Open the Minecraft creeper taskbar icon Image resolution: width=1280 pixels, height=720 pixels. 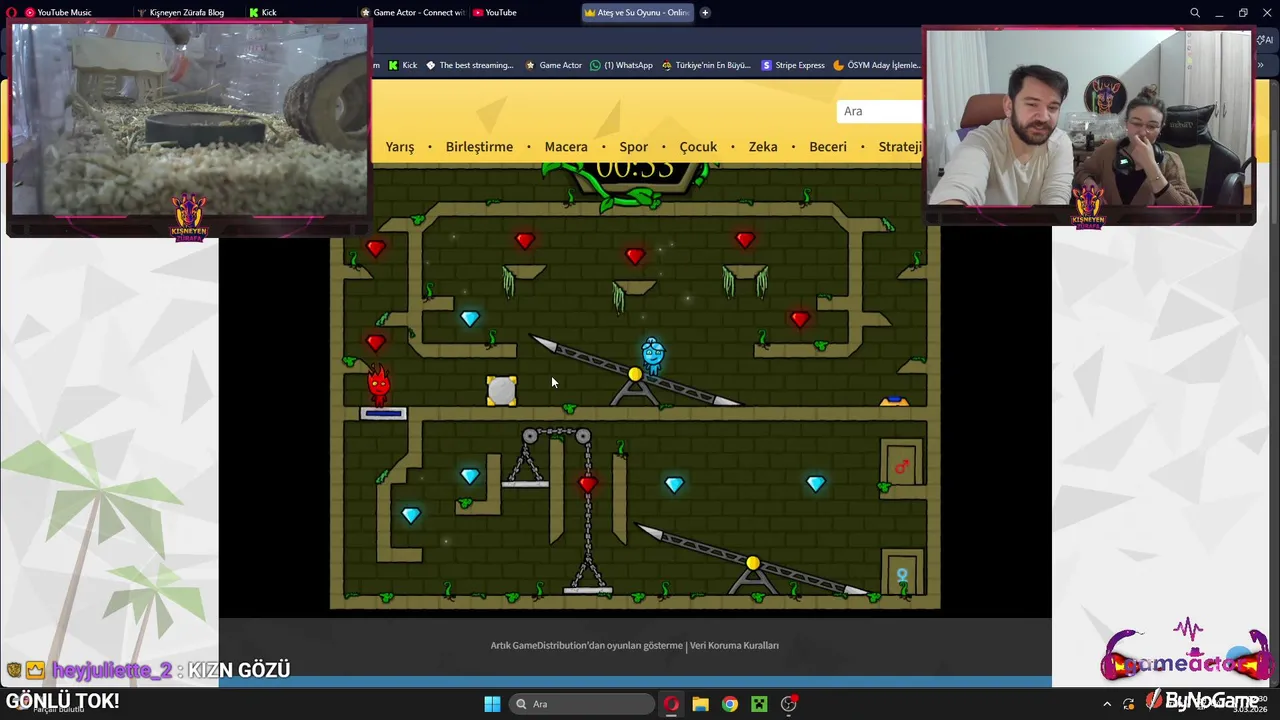click(x=759, y=704)
